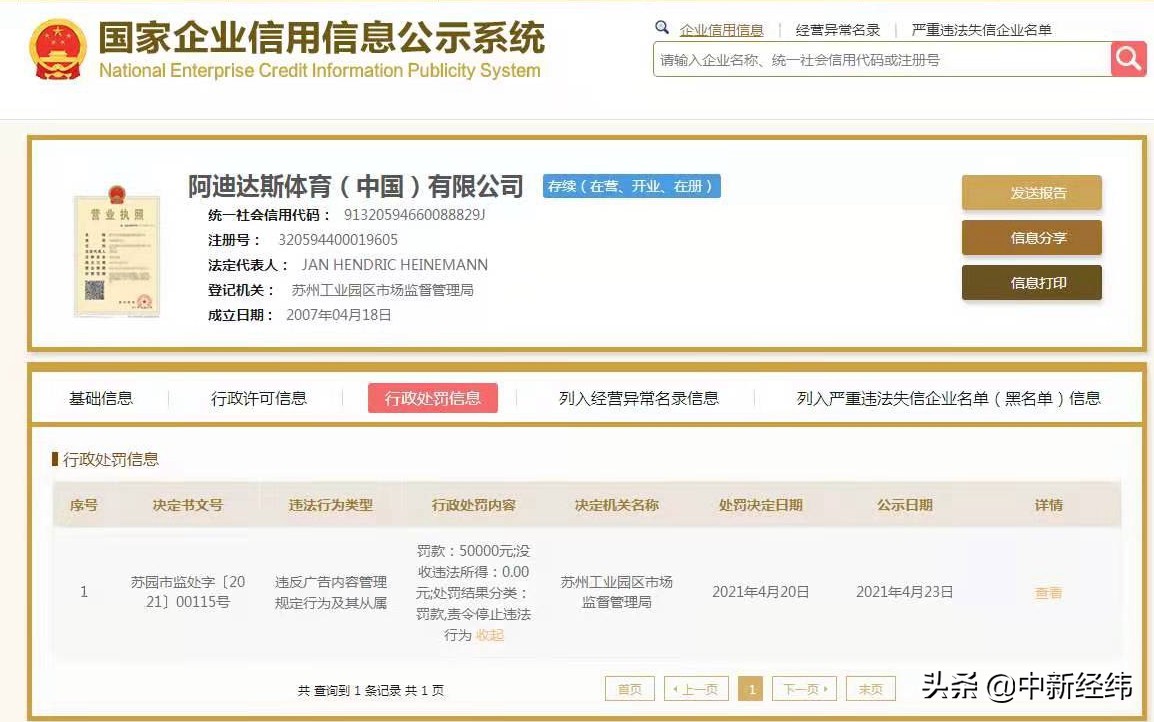
Task: Click the 苏州工业园区市场监督管理局 table cell
Action: pos(617,592)
